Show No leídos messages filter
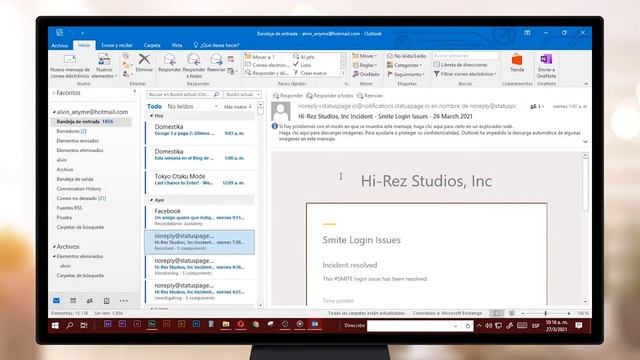Viewport: 640px width, 360px height. pos(180,106)
